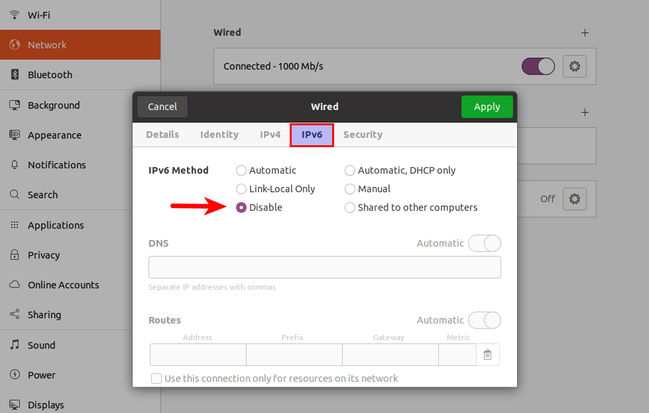The height and width of the screenshot is (413, 649).
Task: Turn off the Wired connection switch
Action: tap(538, 67)
